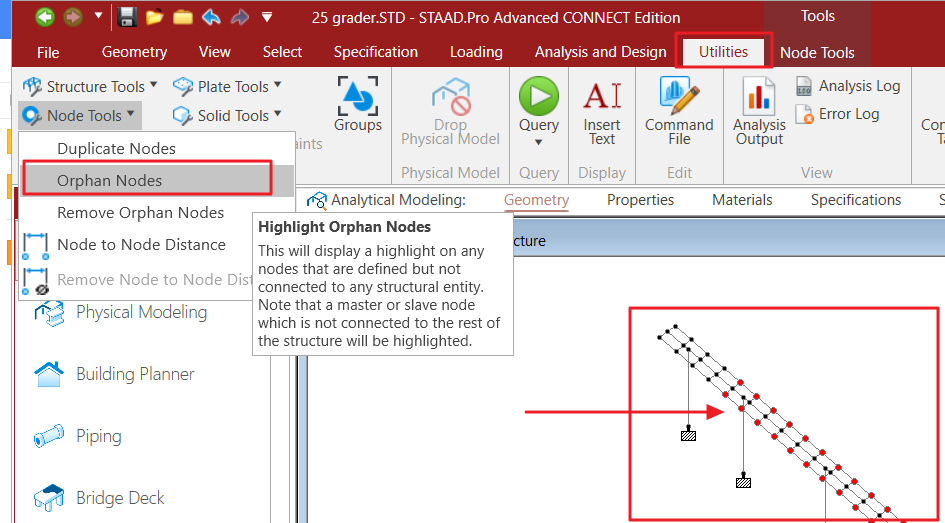Save the model with floppy disk icon
Image resolution: width=945 pixels, height=523 pixels.
[x=126, y=16]
